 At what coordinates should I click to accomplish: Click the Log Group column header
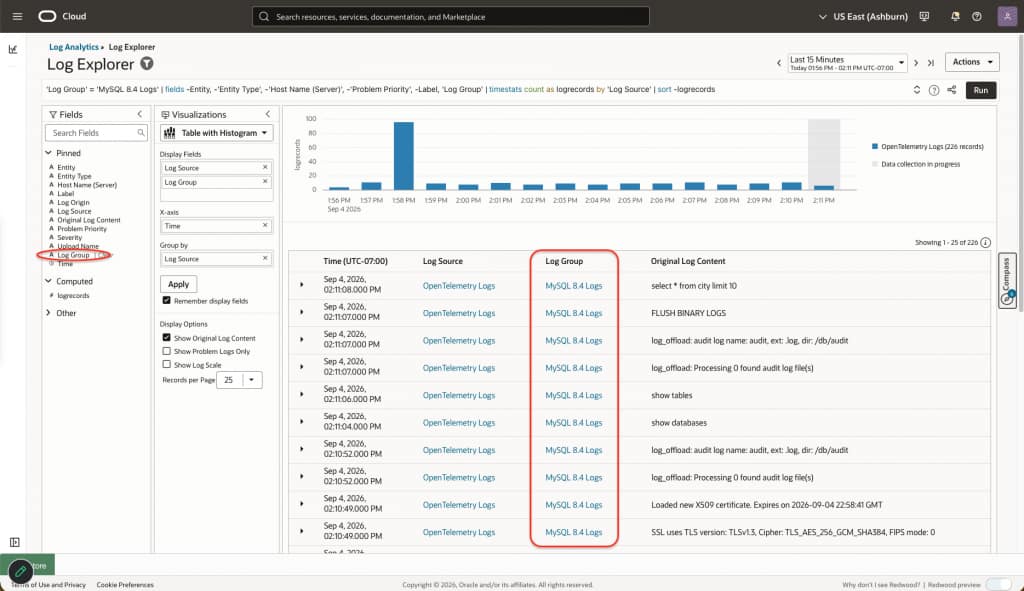pyautogui.click(x=564, y=261)
